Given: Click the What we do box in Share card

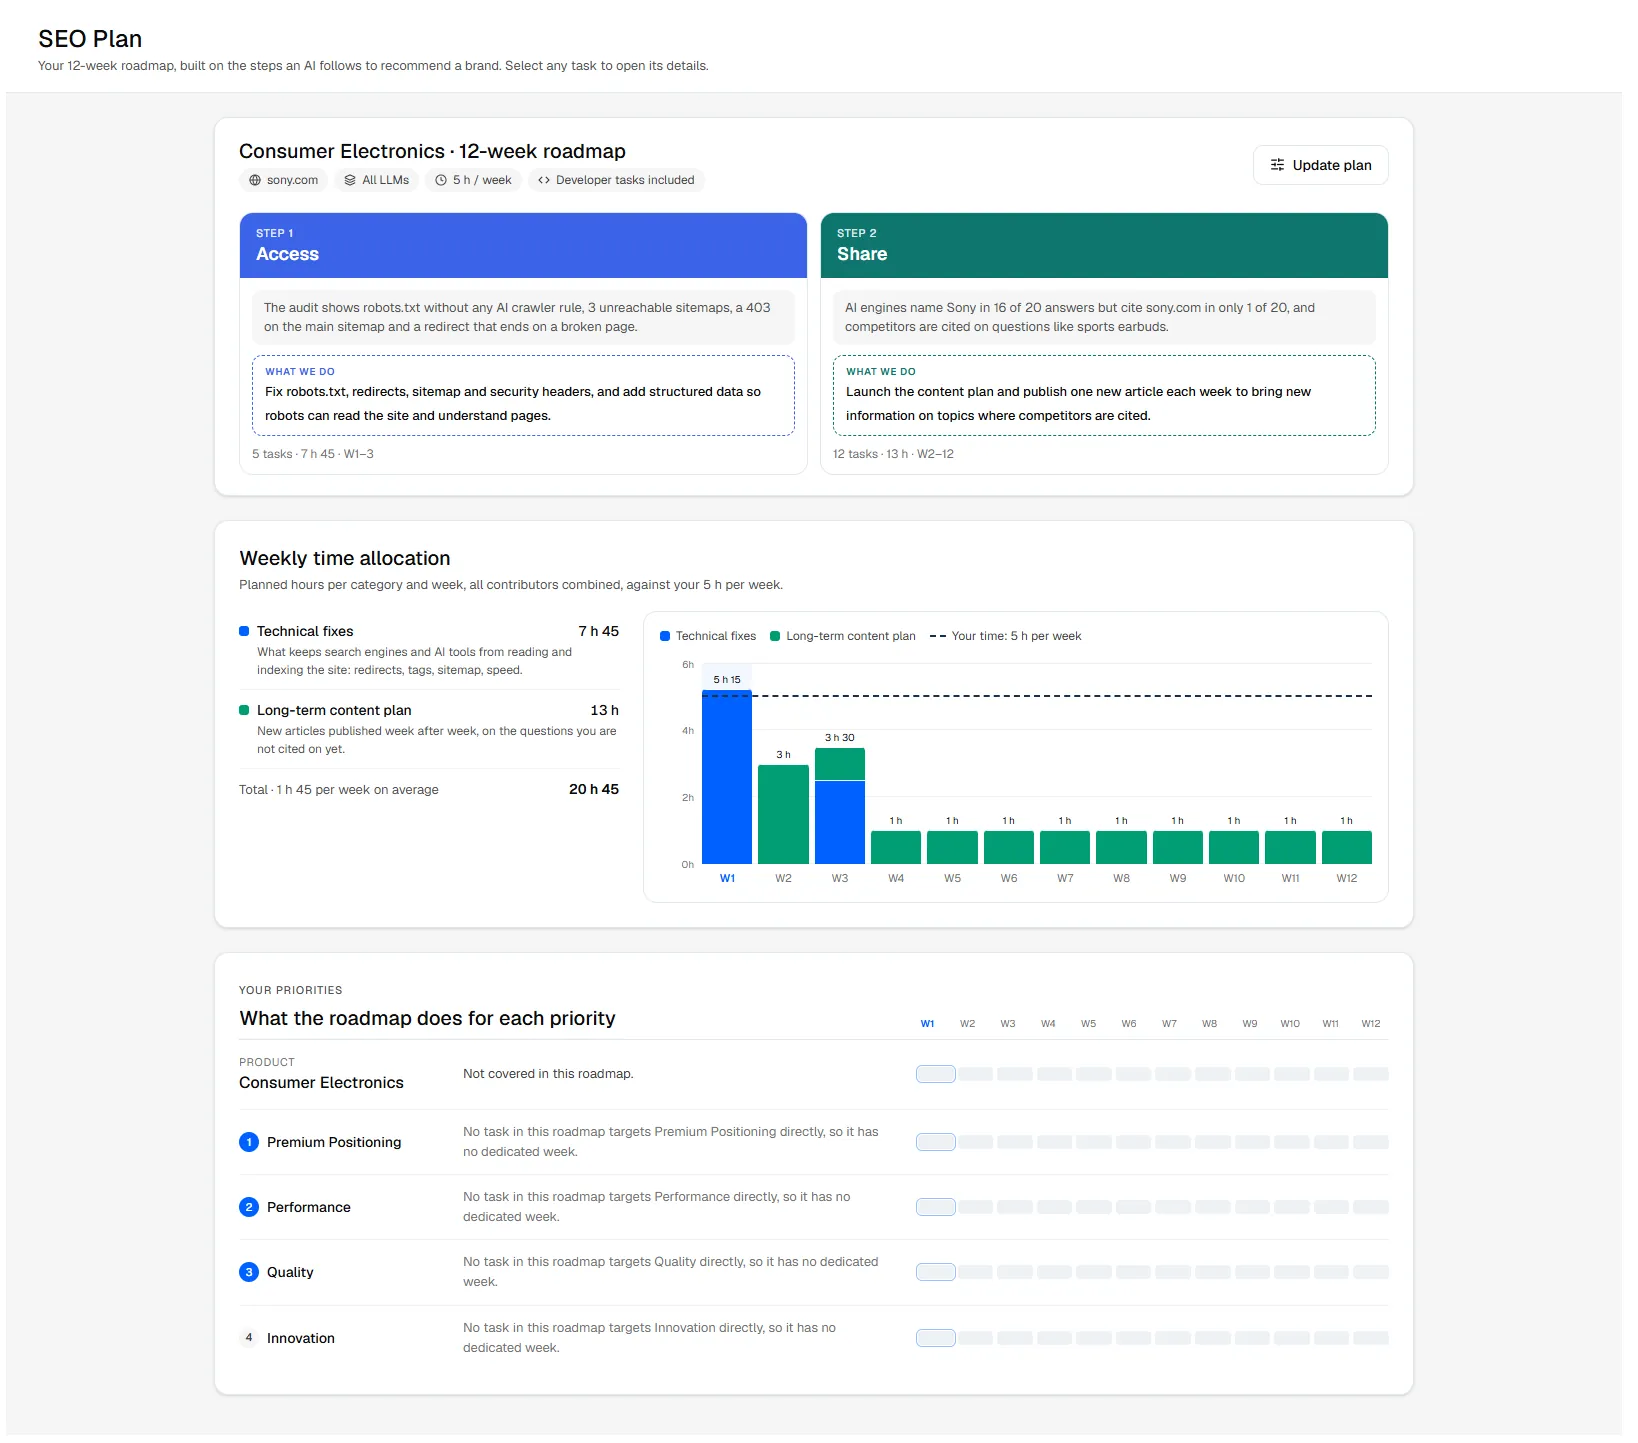Looking at the screenshot, I should click(x=1104, y=395).
